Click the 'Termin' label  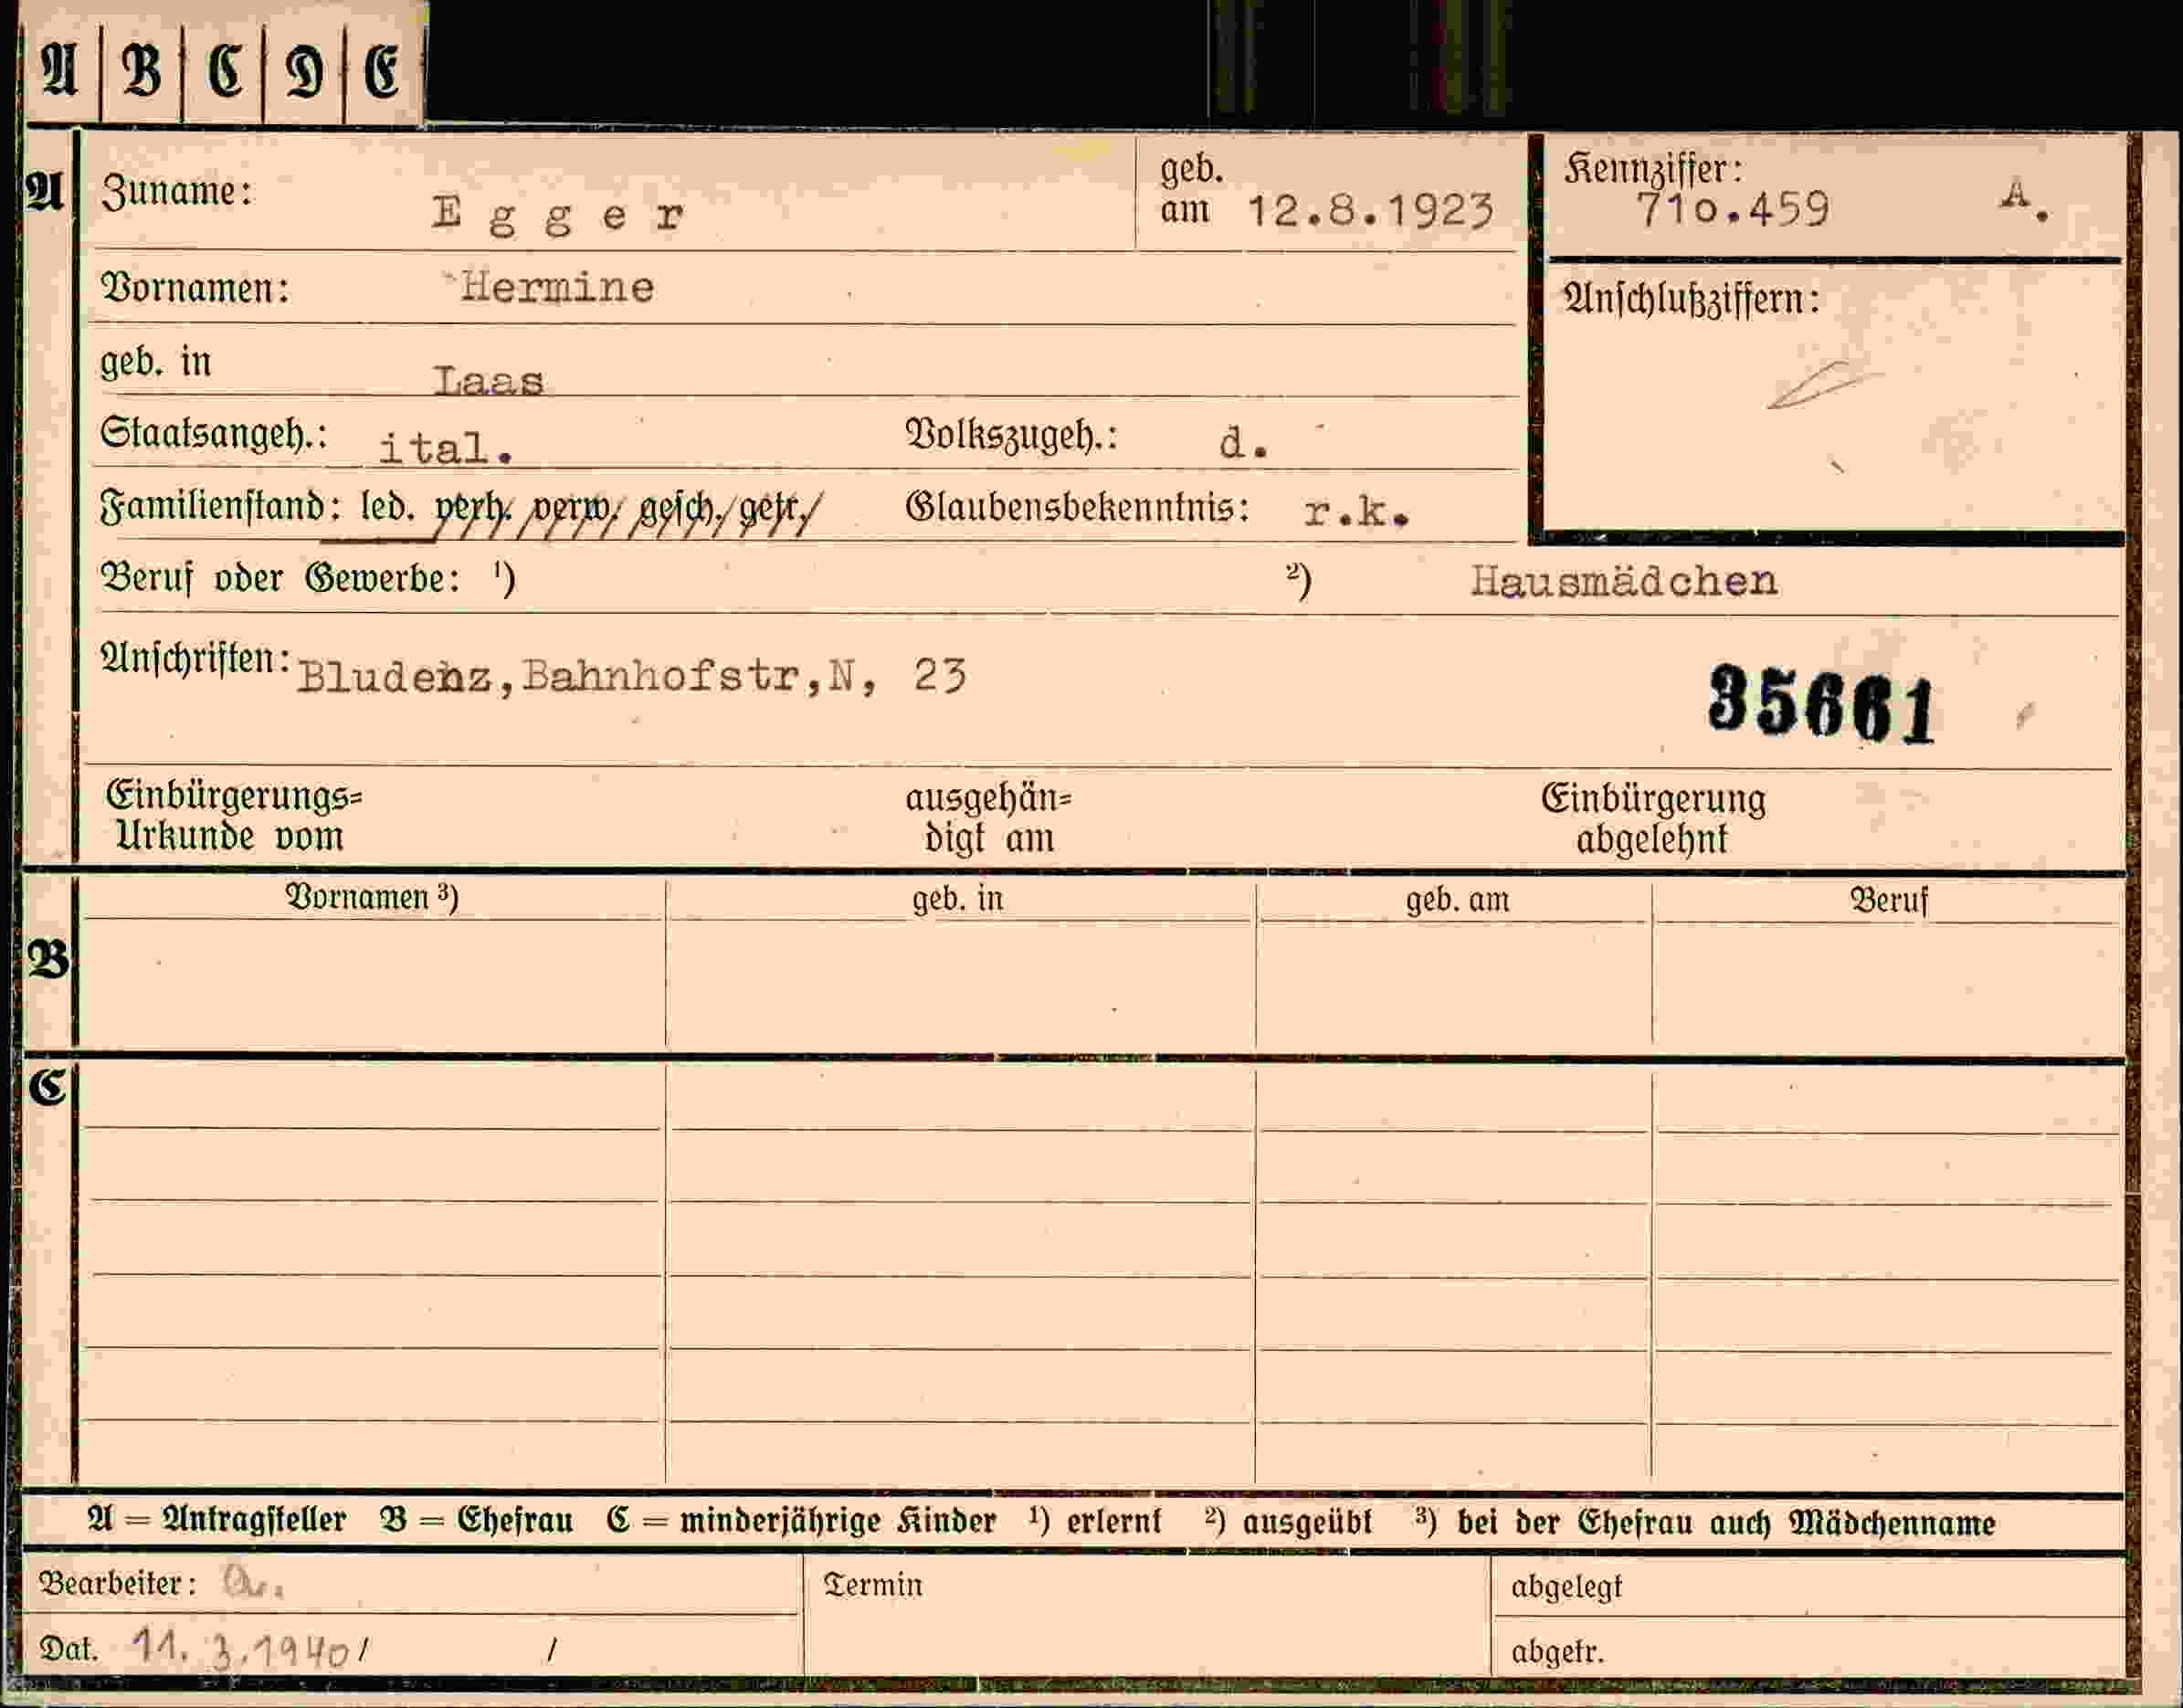pyautogui.click(x=872, y=1585)
